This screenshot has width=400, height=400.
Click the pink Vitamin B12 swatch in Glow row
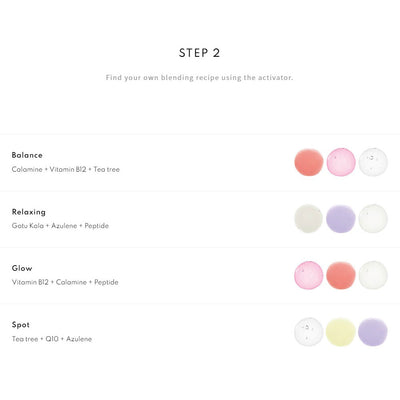pyautogui.click(x=309, y=275)
